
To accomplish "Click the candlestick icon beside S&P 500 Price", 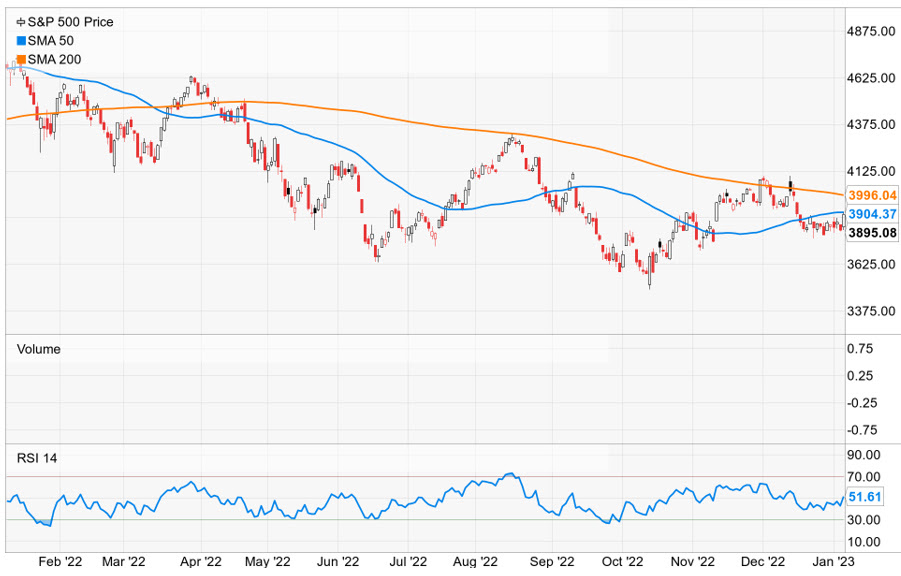I will pyautogui.click(x=21, y=21).
